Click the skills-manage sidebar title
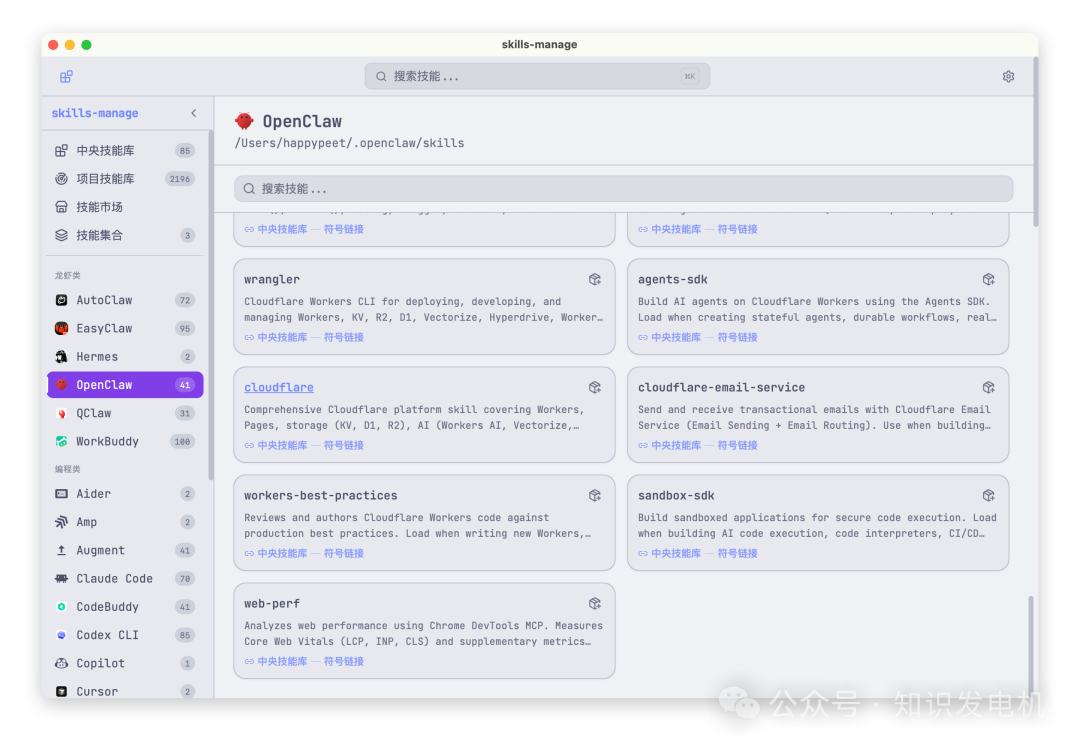The width and height of the screenshot is (1080, 748). point(95,113)
